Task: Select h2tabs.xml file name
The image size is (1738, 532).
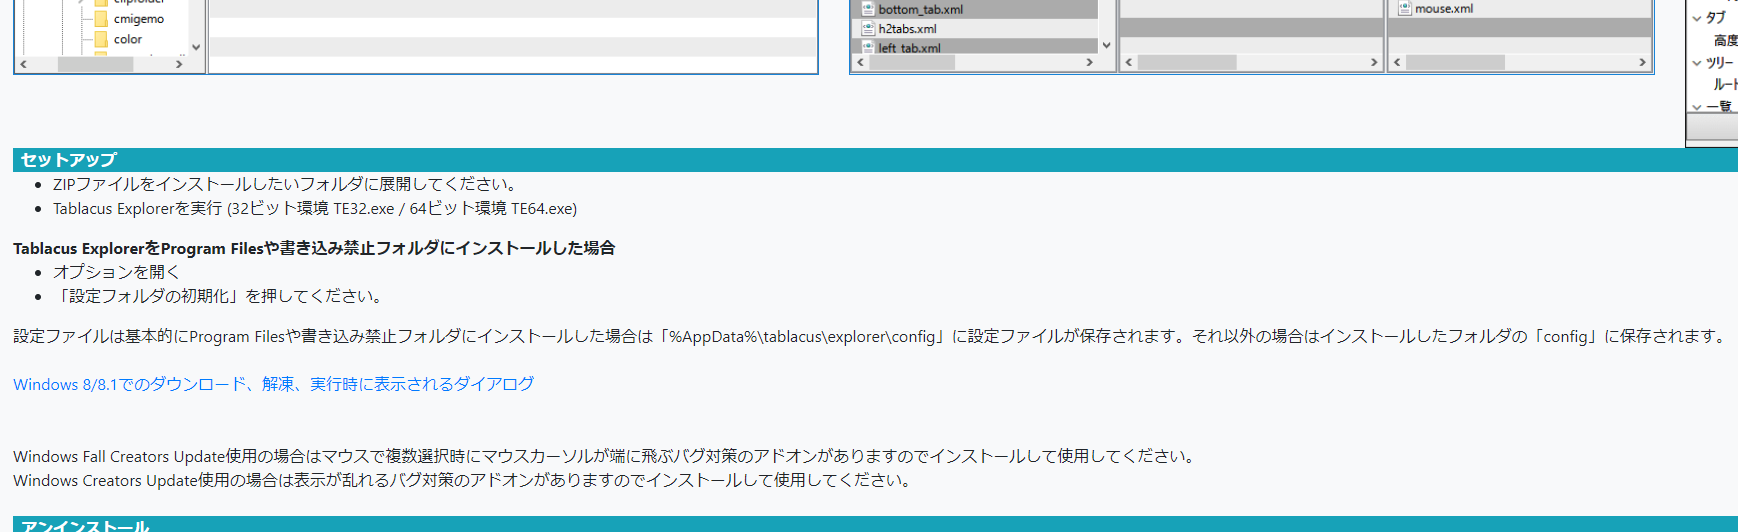Action: point(908,29)
